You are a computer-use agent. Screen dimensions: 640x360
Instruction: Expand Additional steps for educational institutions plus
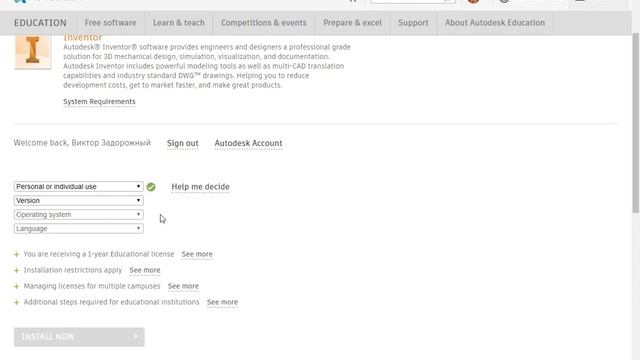click(16, 302)
